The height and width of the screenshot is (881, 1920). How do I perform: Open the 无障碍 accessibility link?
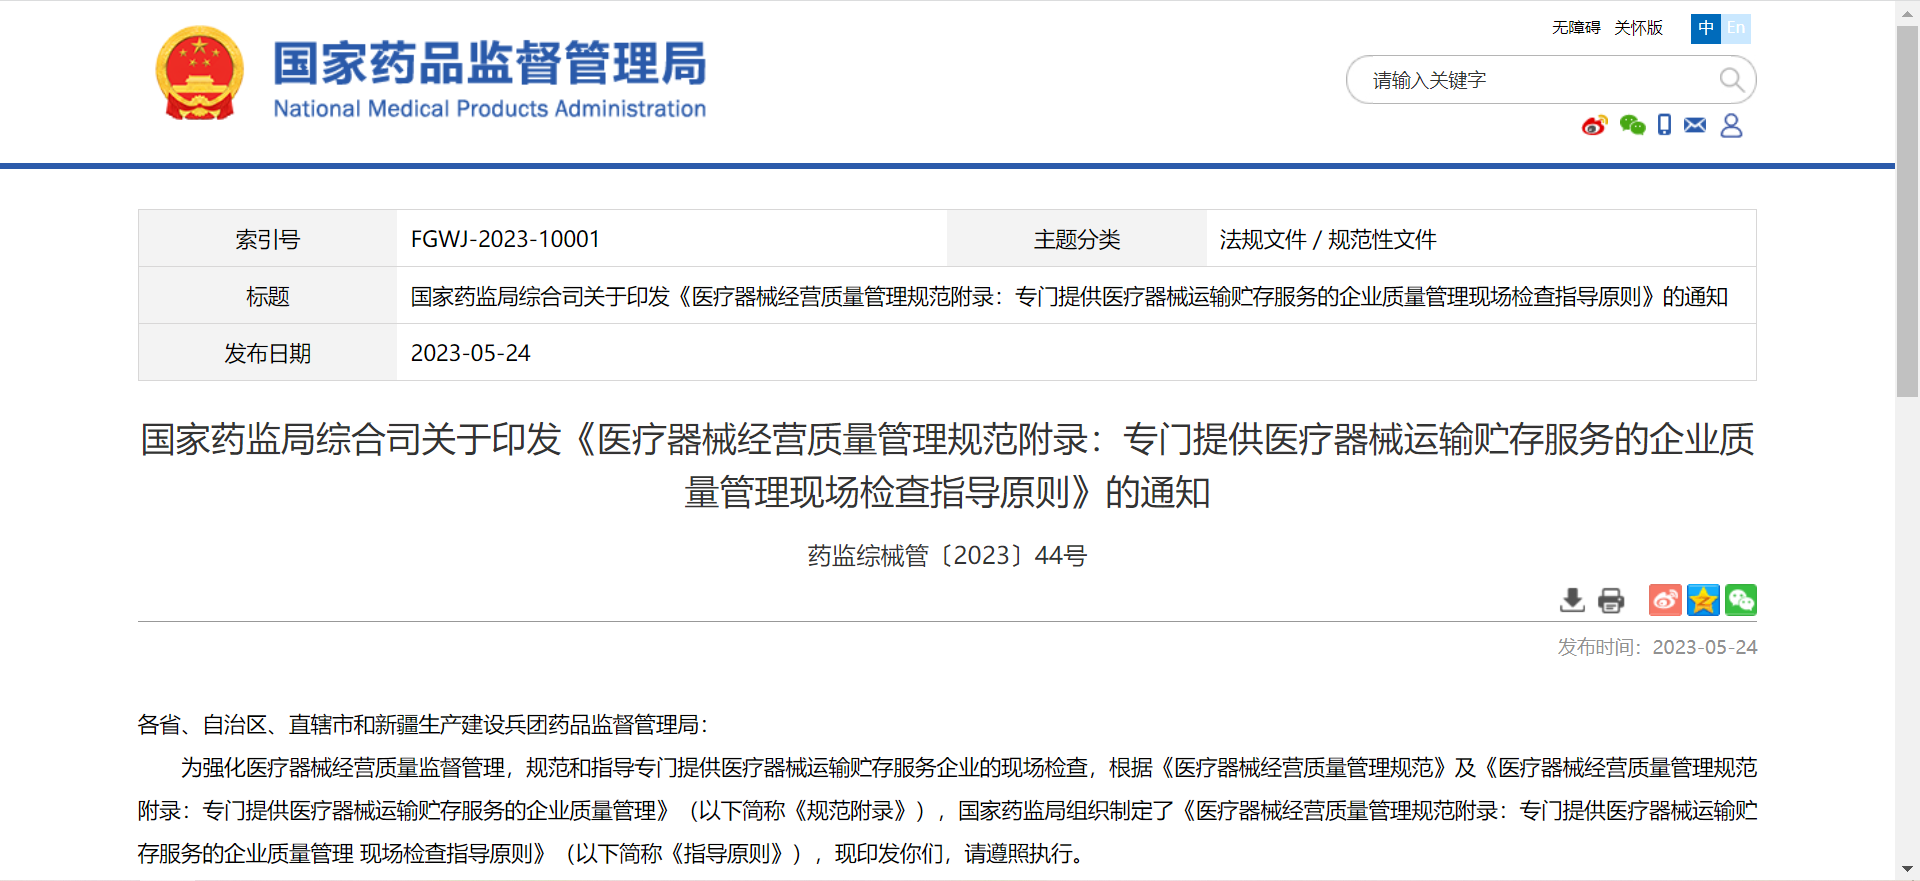pos(1576,28)
